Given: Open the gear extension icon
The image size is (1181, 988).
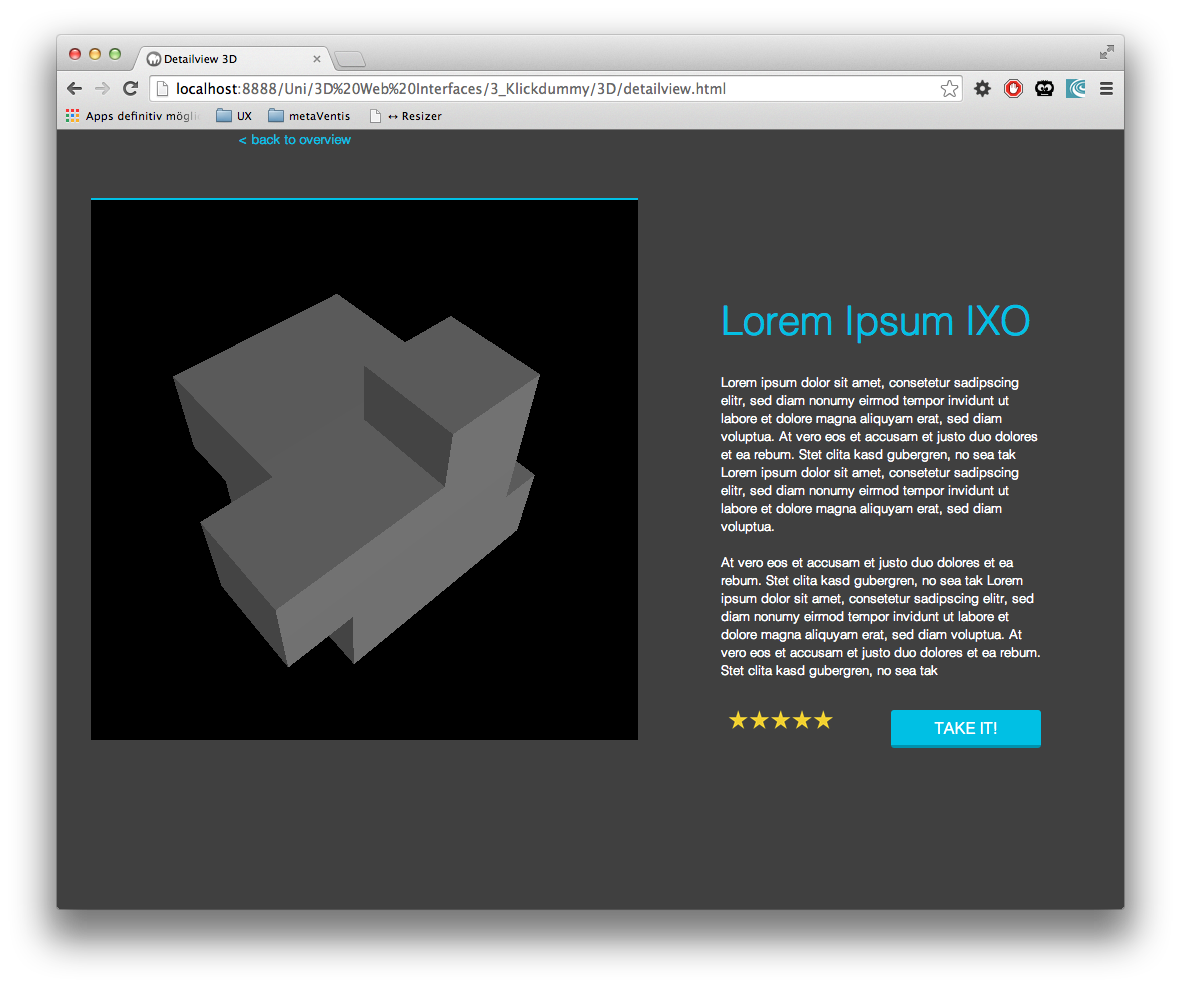Looking at the screenshot, I should click(x=983, y=89).
